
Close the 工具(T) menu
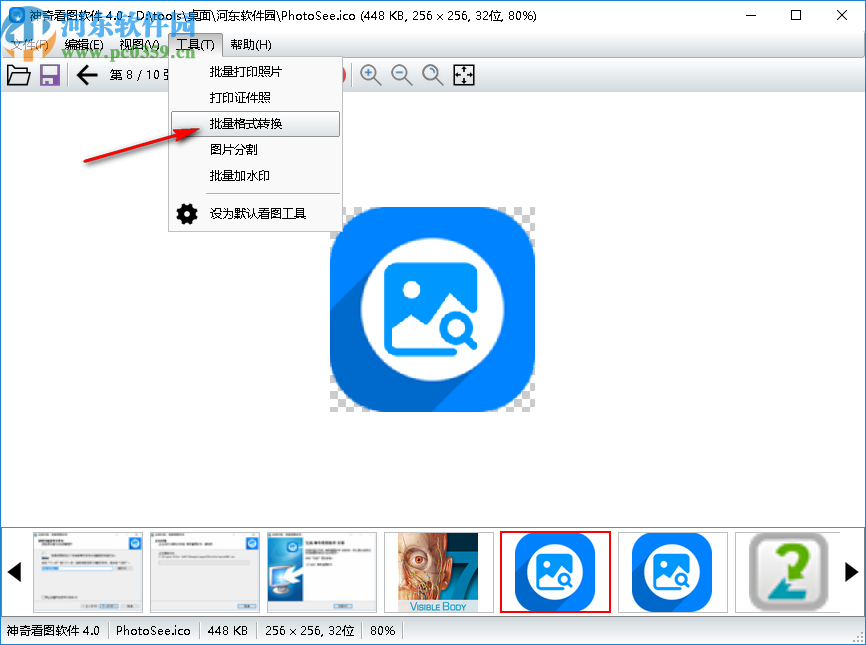tap(196, 45)
